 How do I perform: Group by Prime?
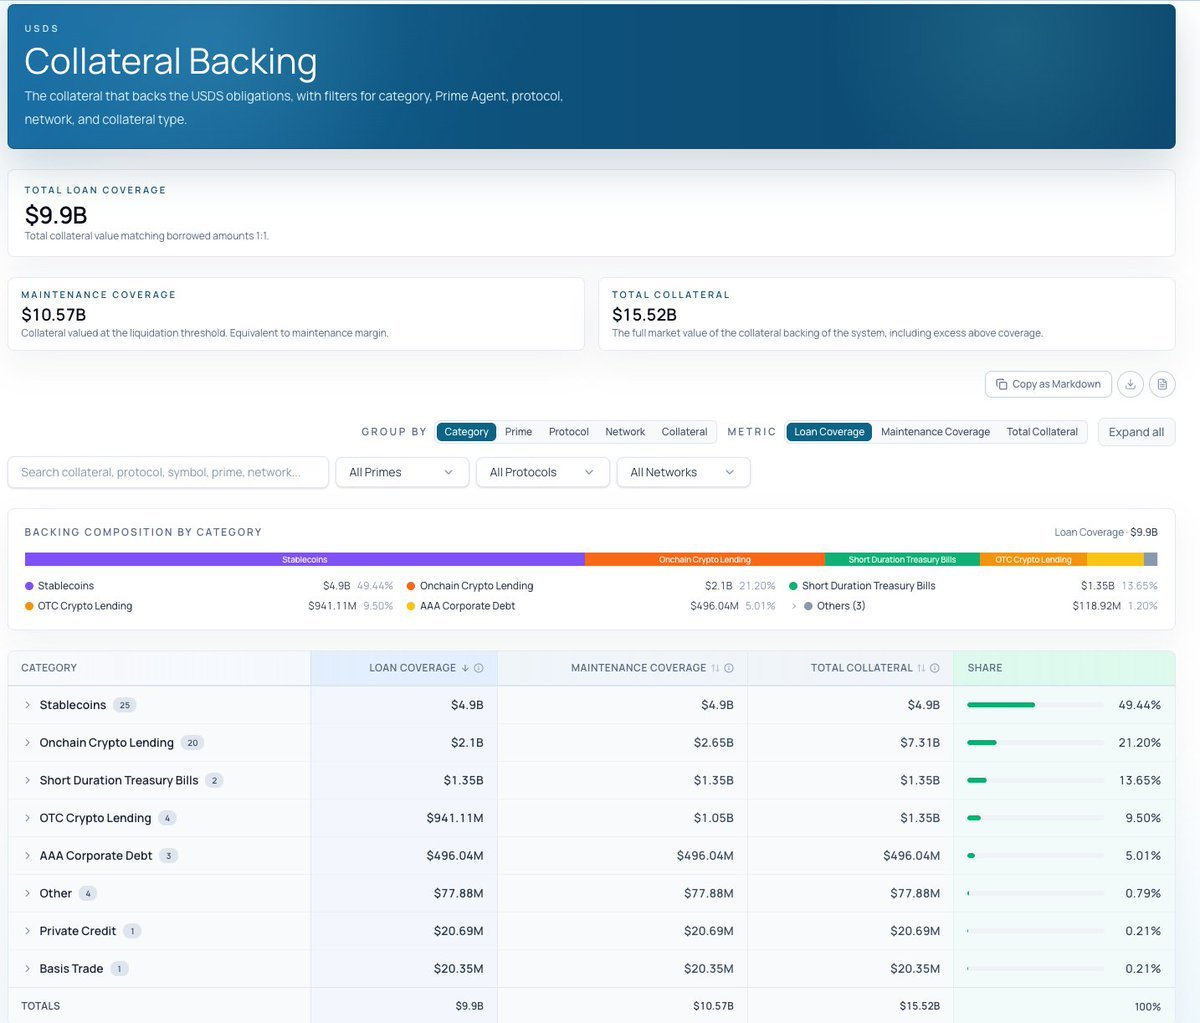tap(518, 432)
